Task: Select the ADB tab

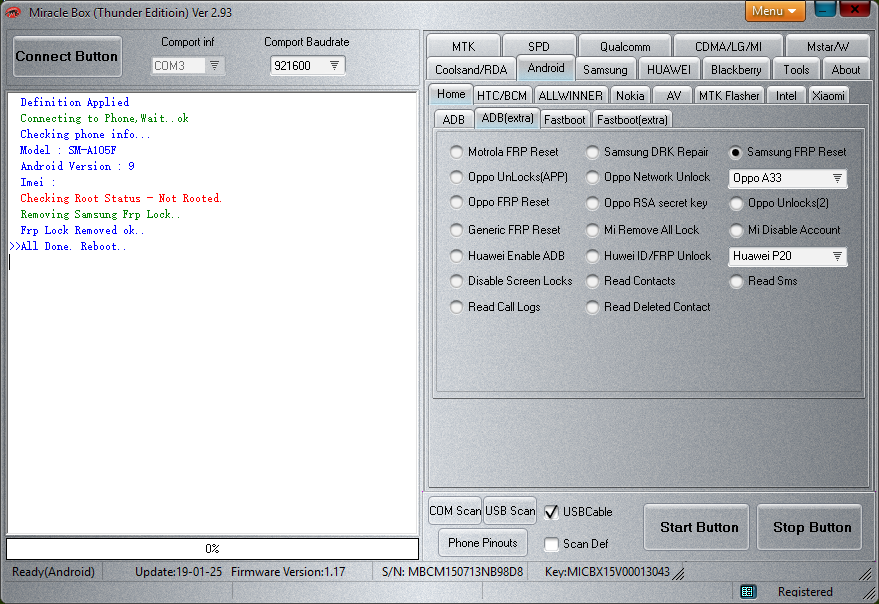Action: click(454, 119)
